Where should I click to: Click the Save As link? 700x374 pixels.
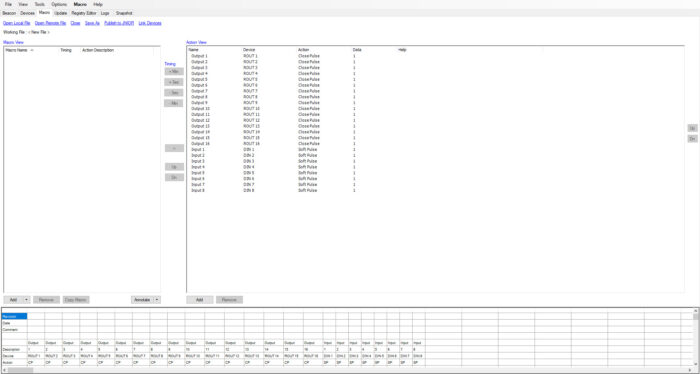pyautogui.click(x=92, y=23)
